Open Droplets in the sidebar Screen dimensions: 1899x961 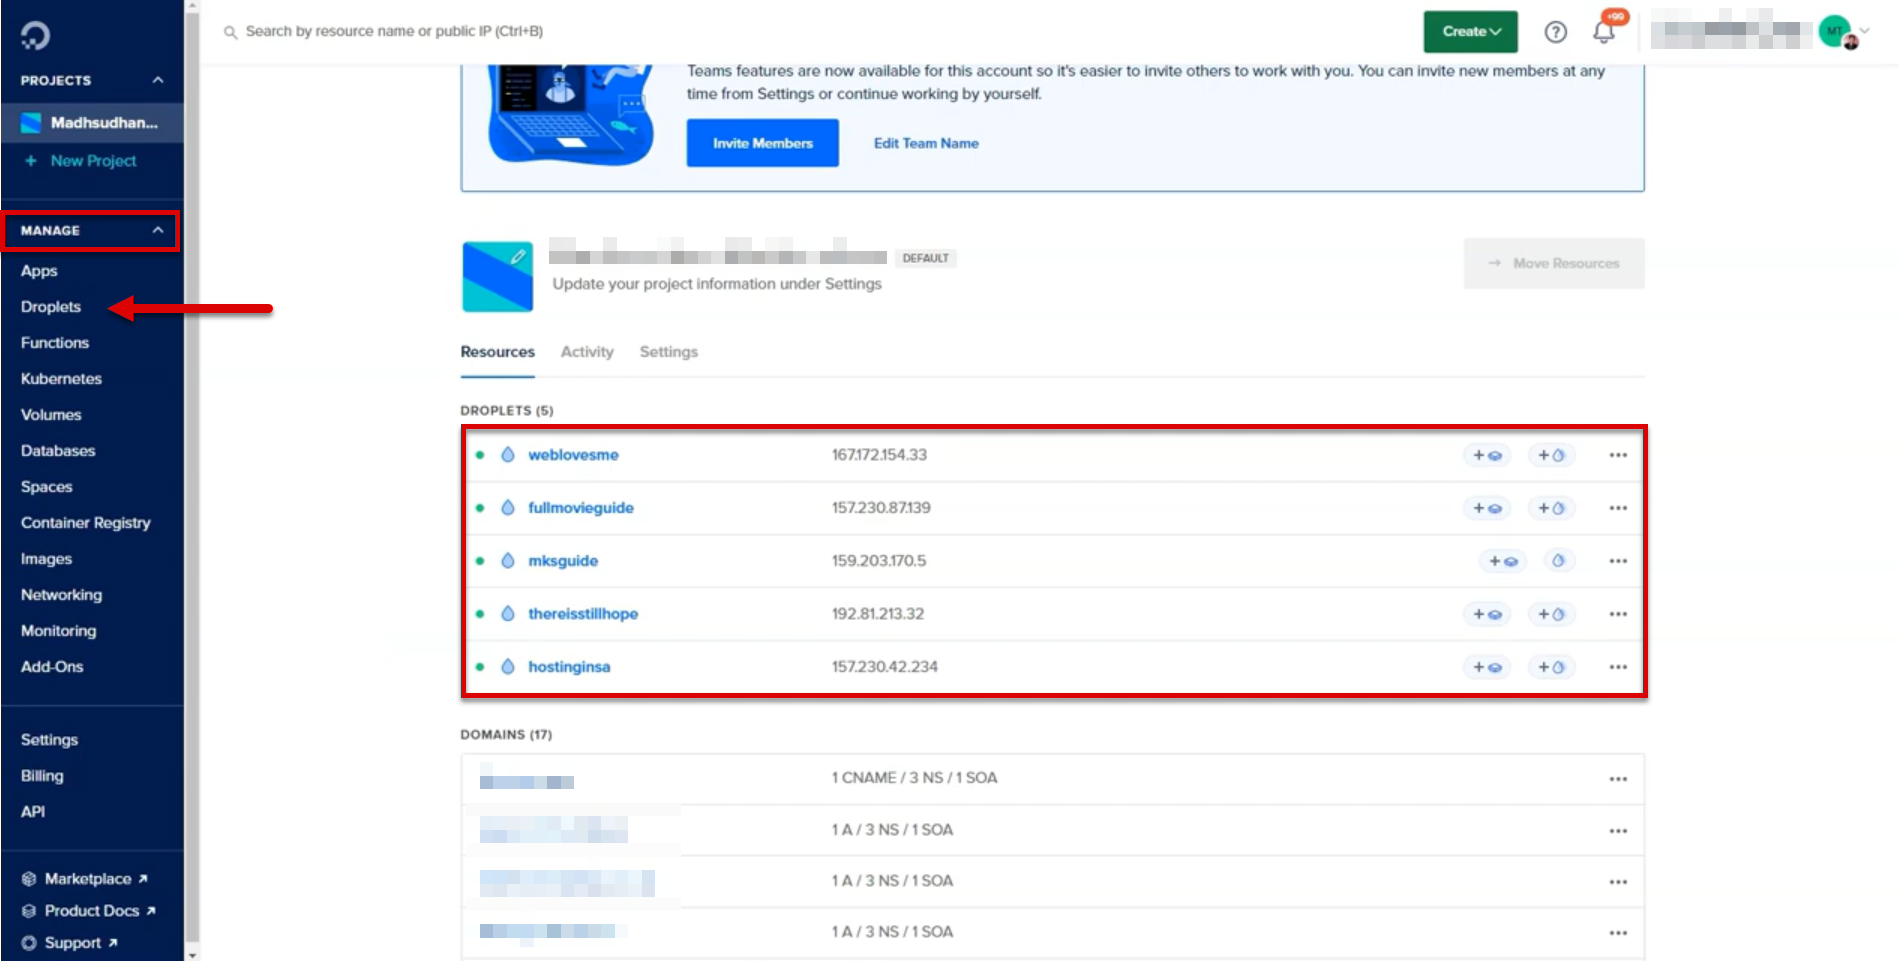pos(51,307)
